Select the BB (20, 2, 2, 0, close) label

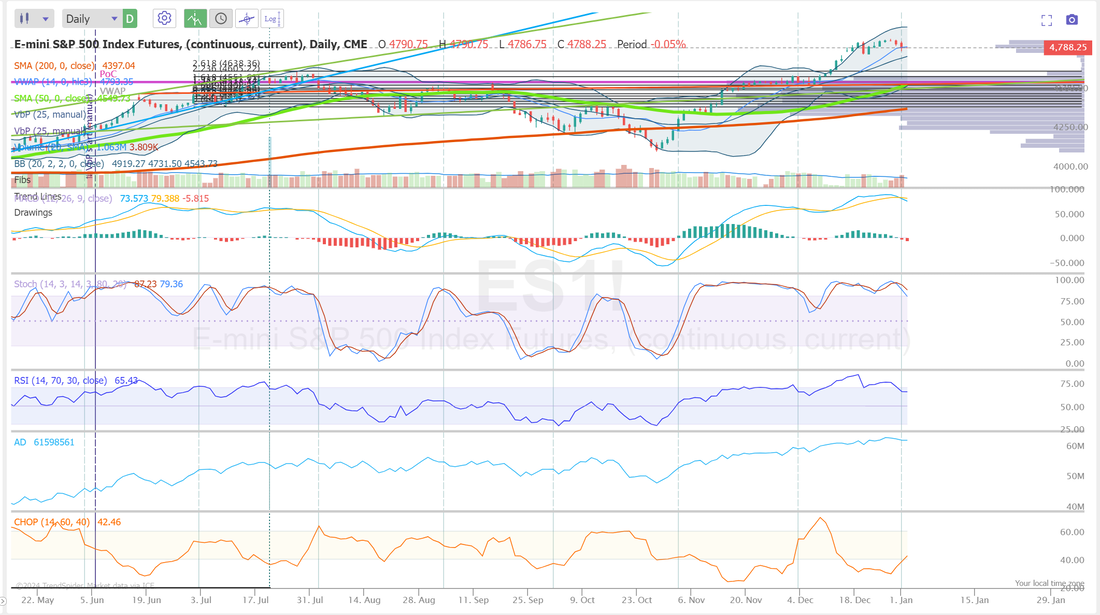59,164
